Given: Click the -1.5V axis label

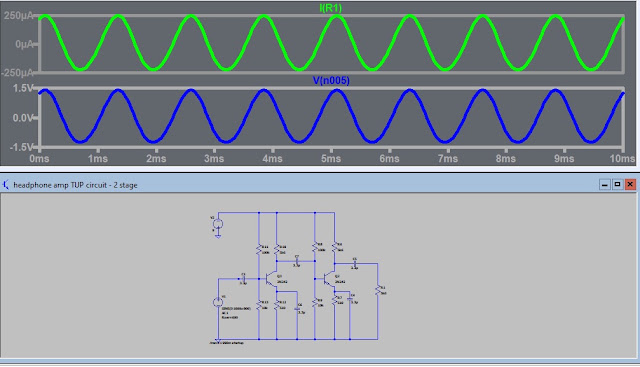Looking at the screenshot, I should [x=21, y=147].
